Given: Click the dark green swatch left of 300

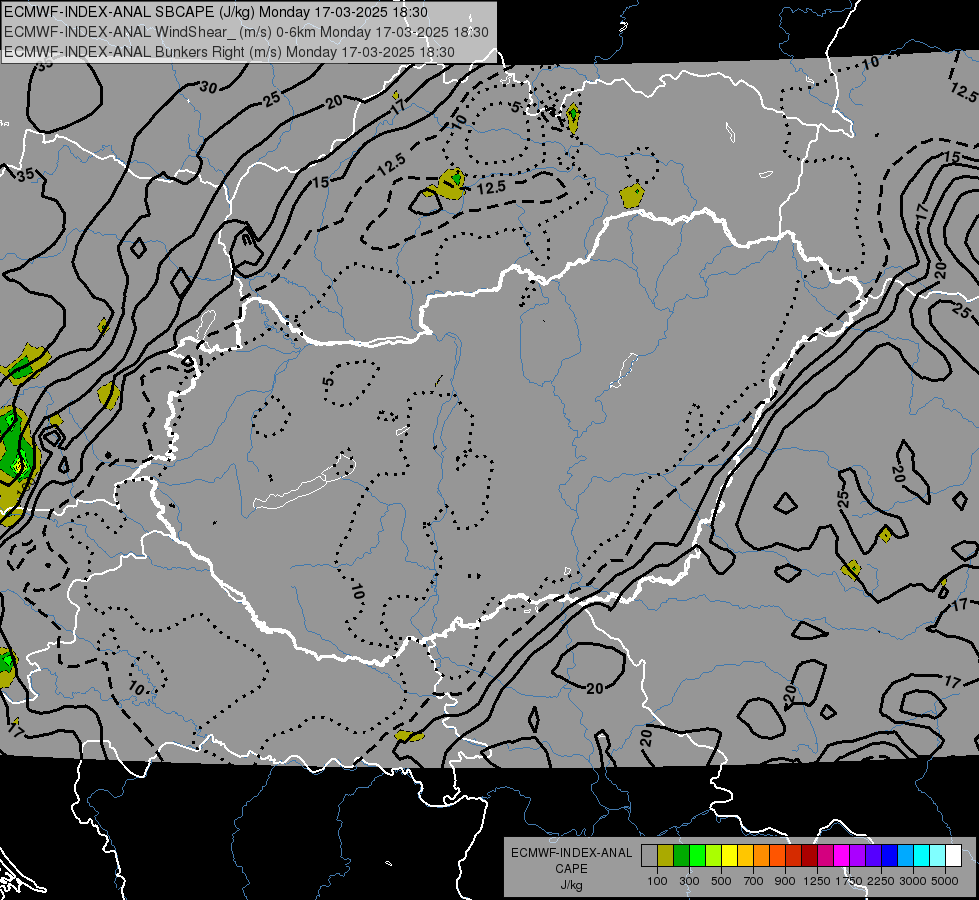Looking at the screenshot, I should 681,855.
